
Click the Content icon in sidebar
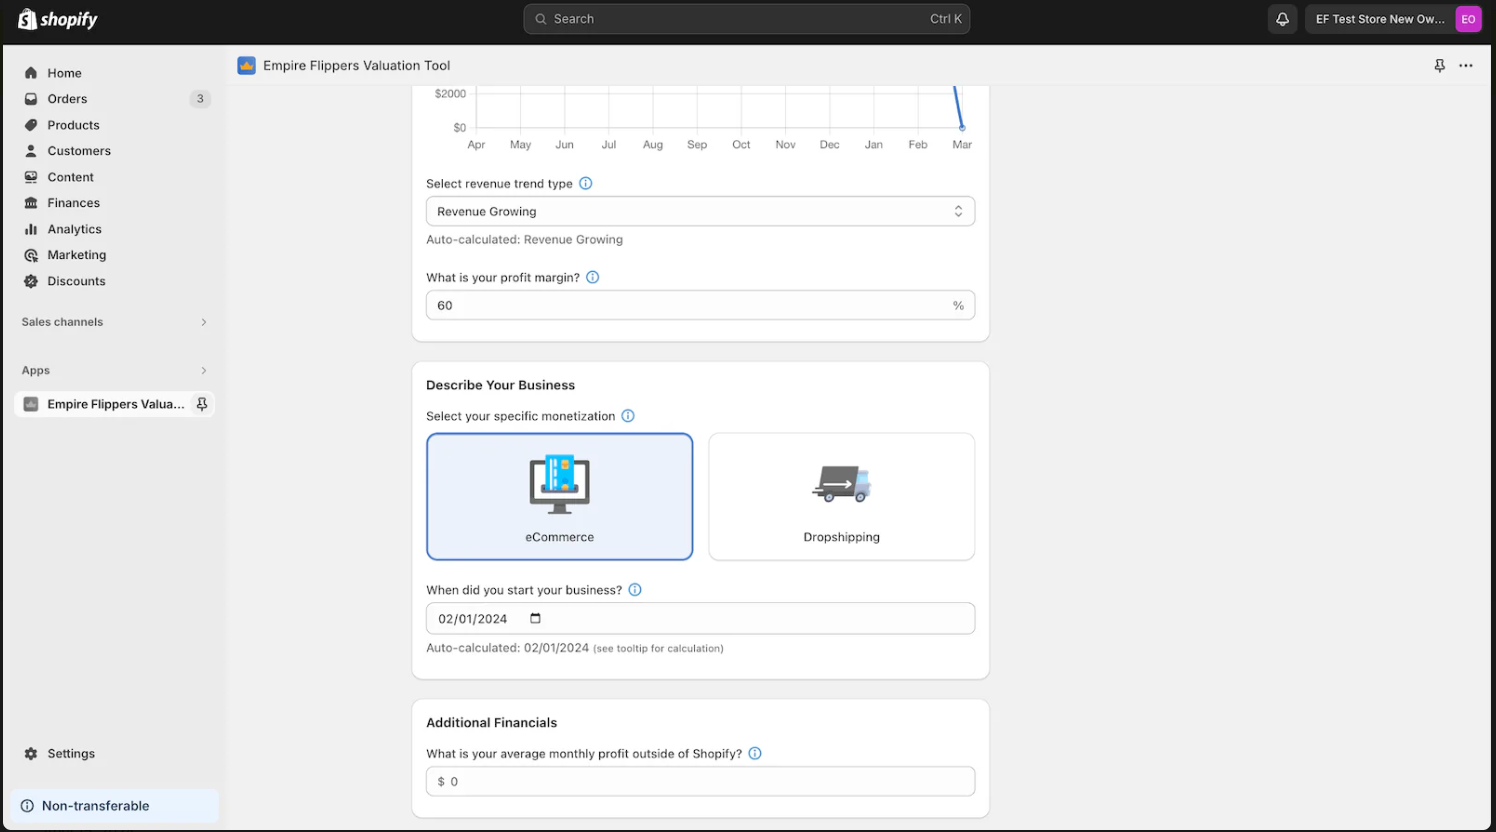pyautogui.click(x=31, y=177)
